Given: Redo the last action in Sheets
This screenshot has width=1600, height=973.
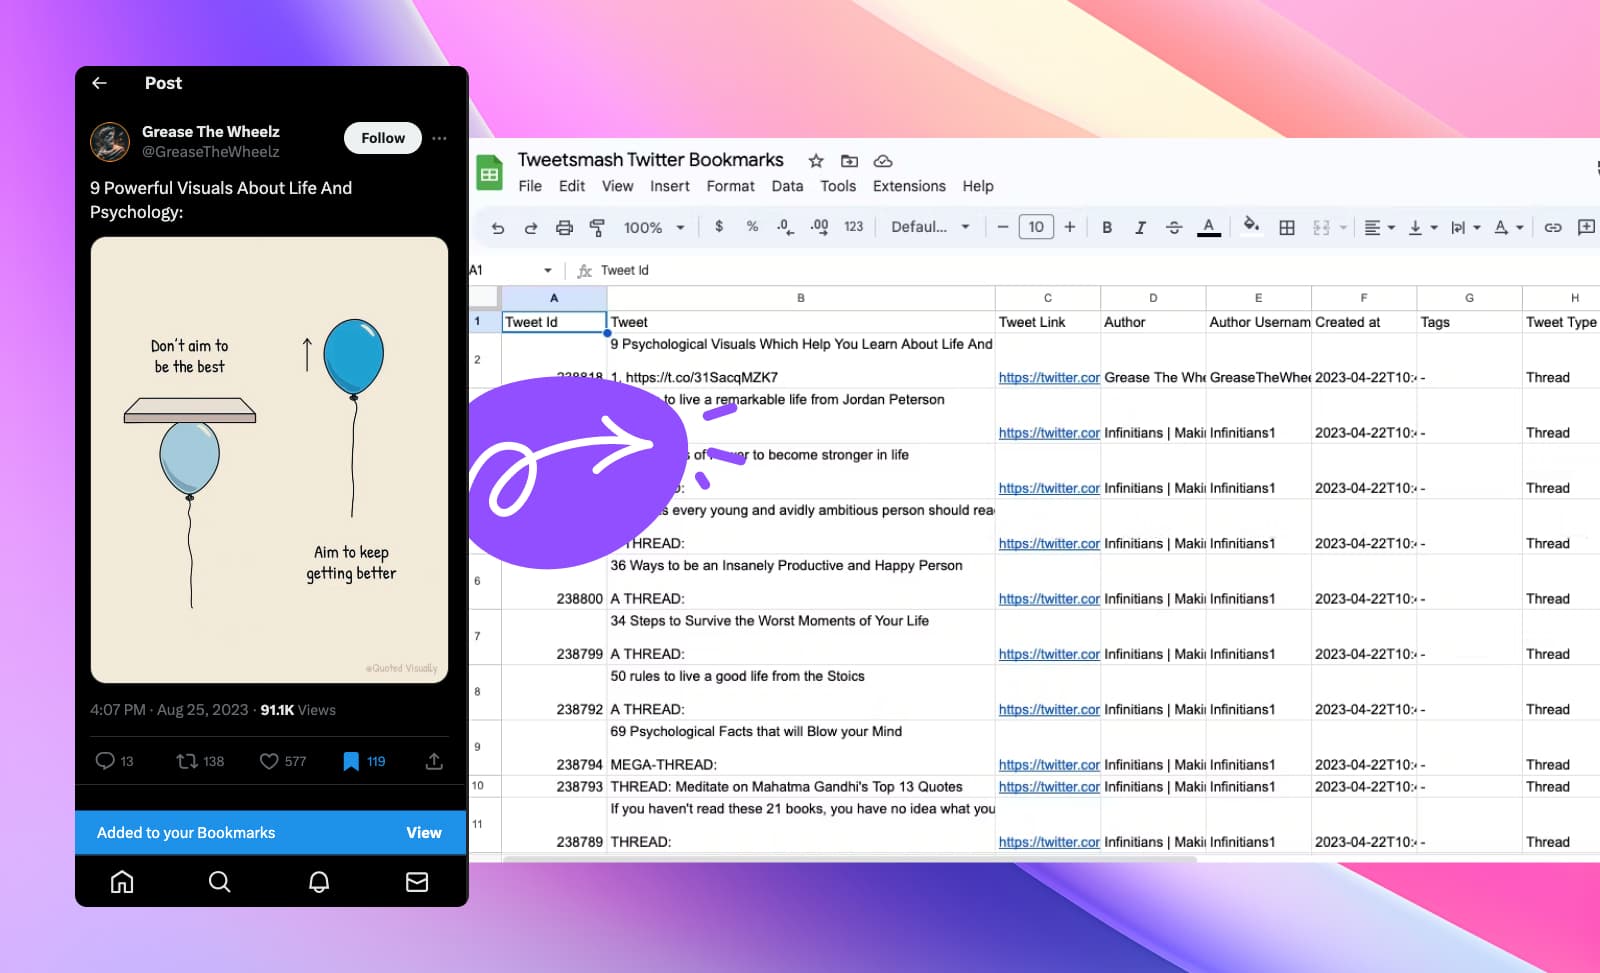Looking at the screenshot, I should point(531,228).
